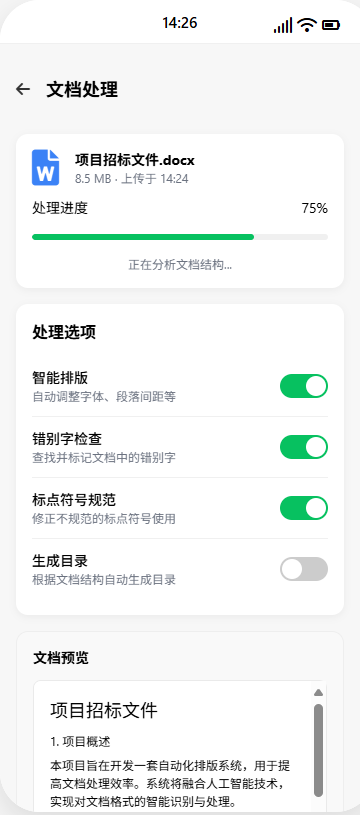Enable the 生成目录 toggle
The image size is (360, 815).
coord(304,569)
